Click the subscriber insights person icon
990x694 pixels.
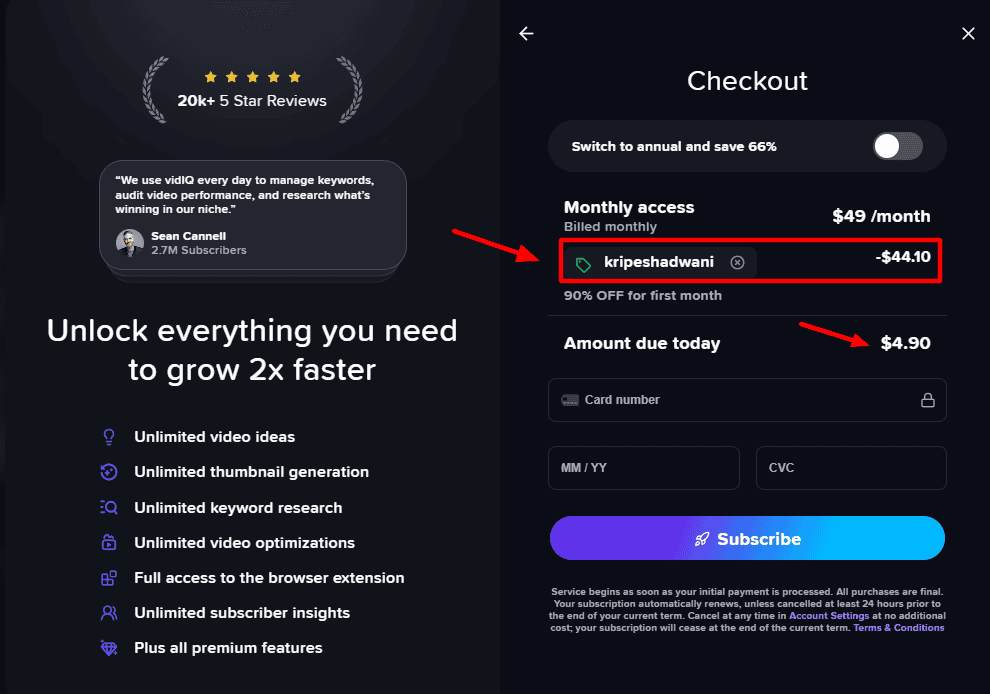pyautogui.click(x=110, y=613)
